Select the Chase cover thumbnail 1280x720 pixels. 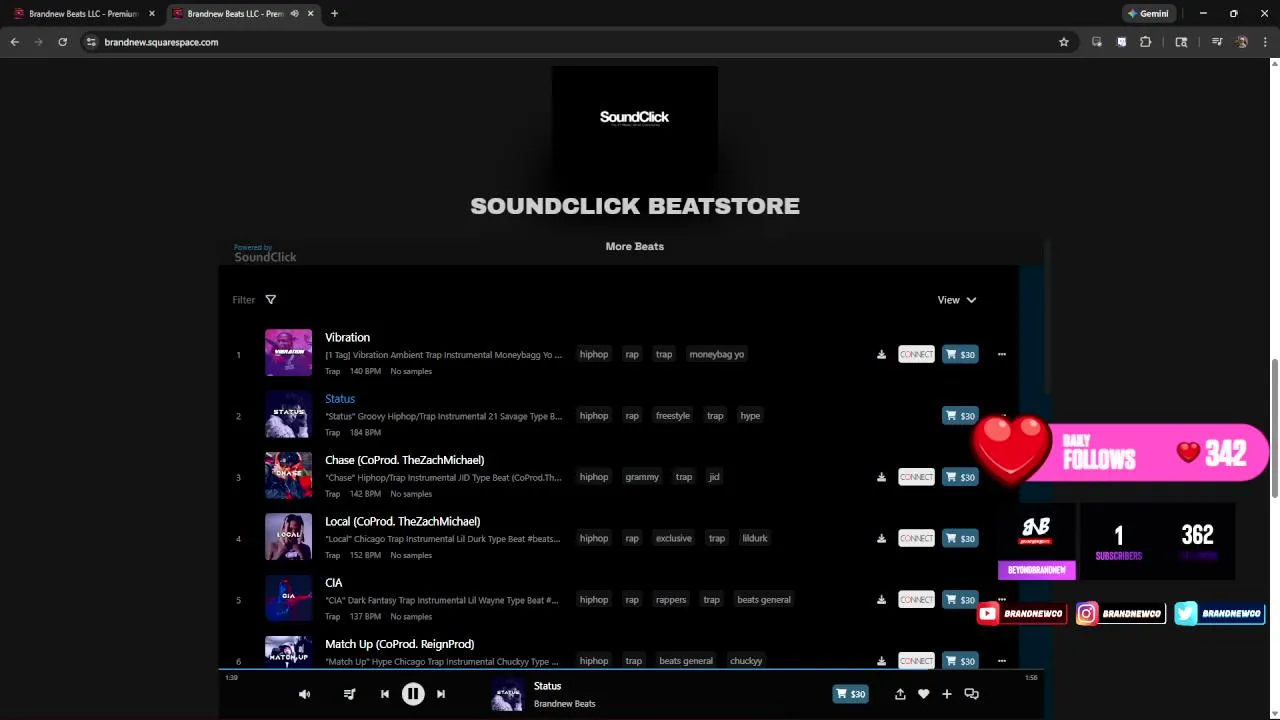(288, 476)
